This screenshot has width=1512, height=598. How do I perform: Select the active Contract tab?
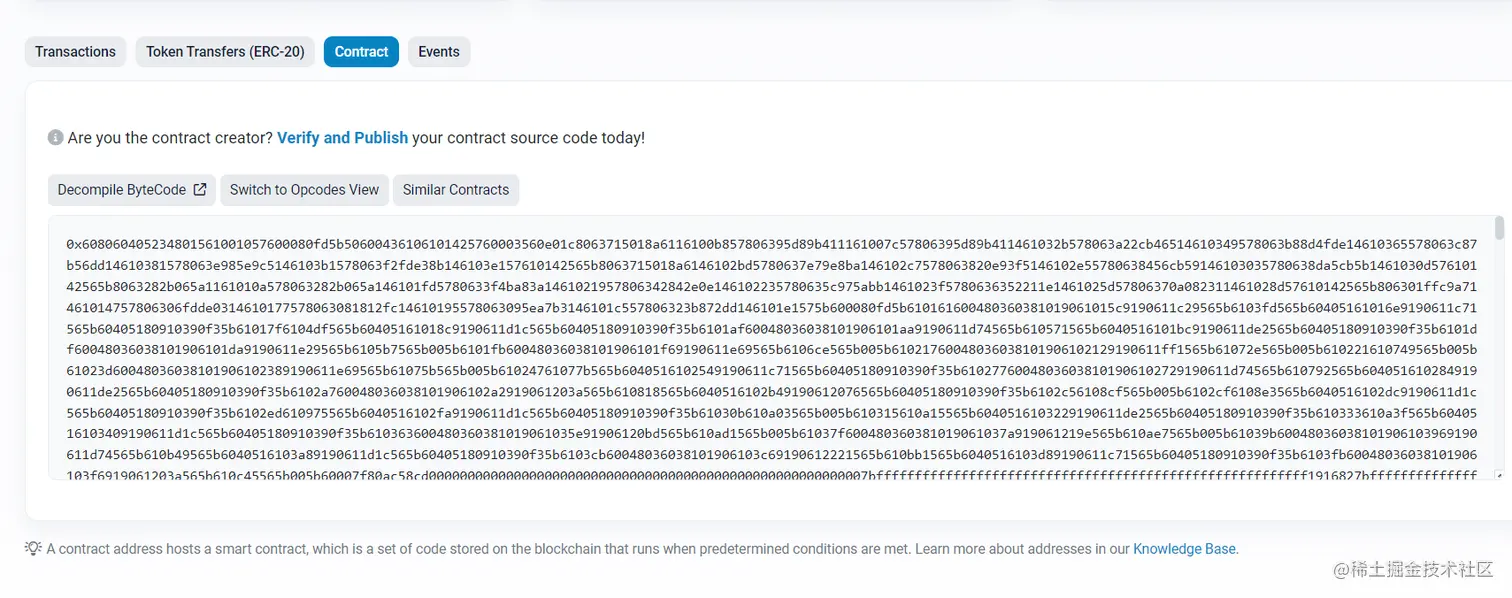coord(361,52)
